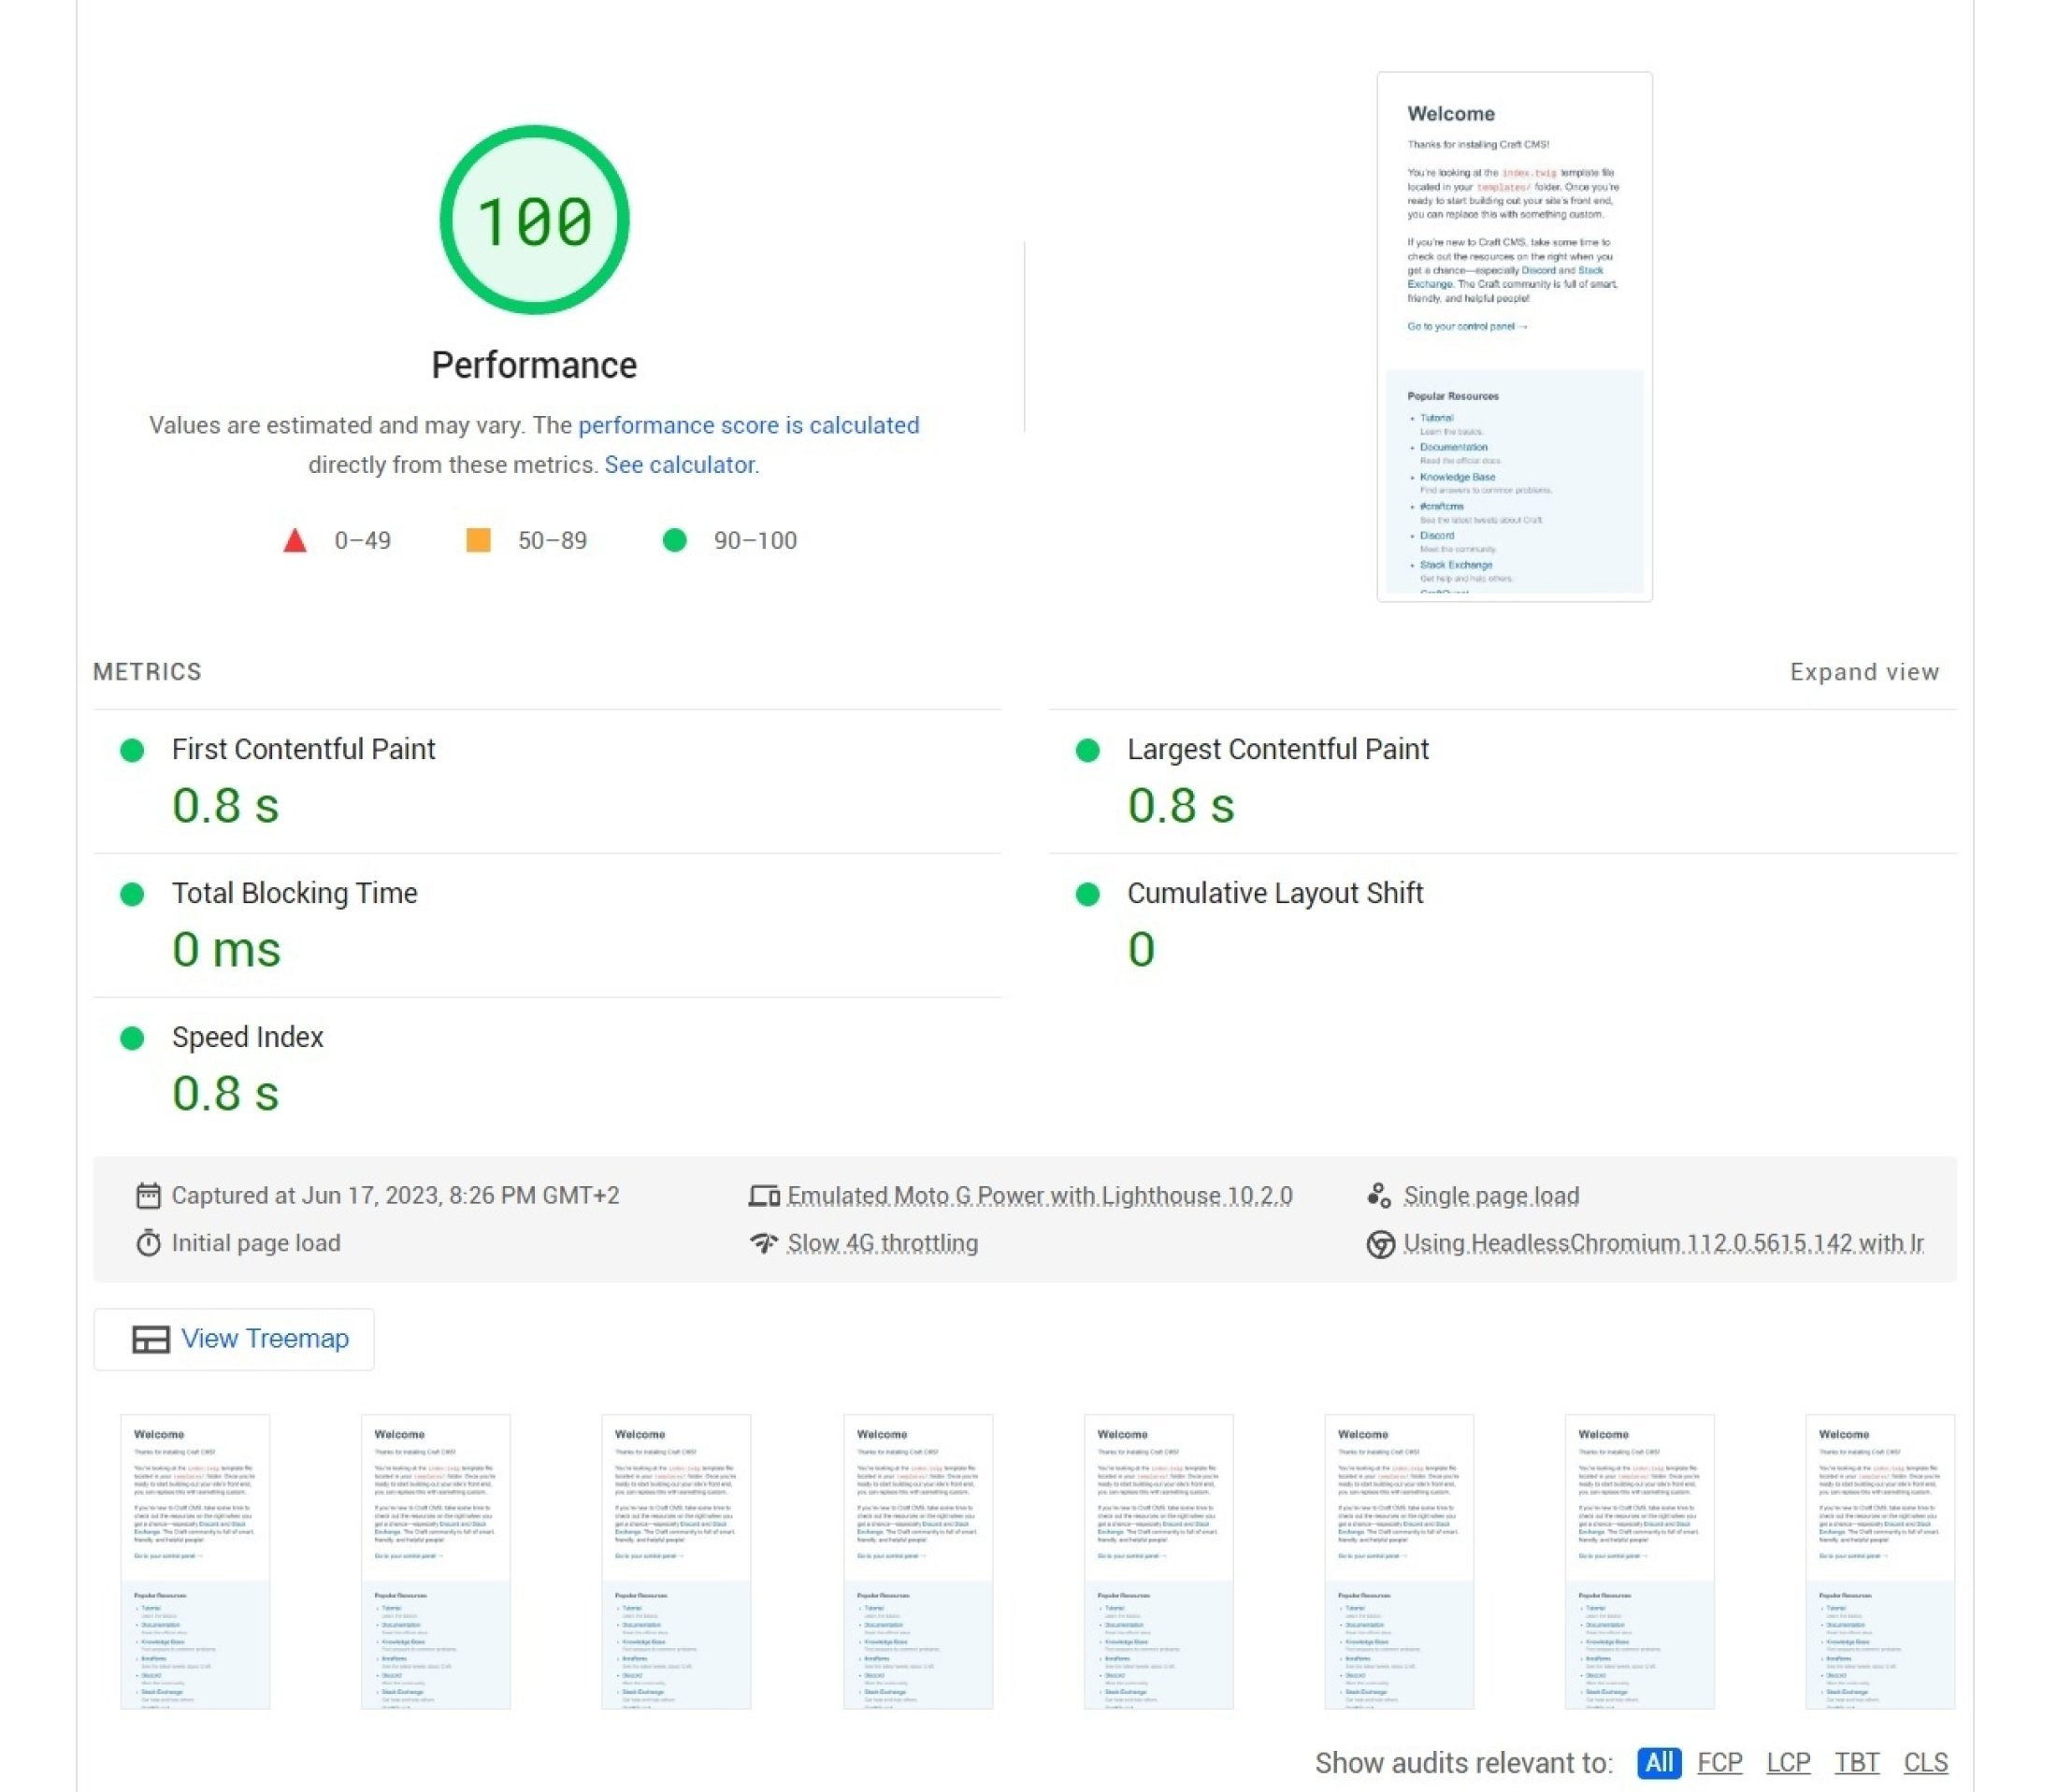Toggle the FCP audit filter chip
Image resolution: width=2057 pixels, height=1792 pixels.
pyautogui.click(x=1721, y=1763)
